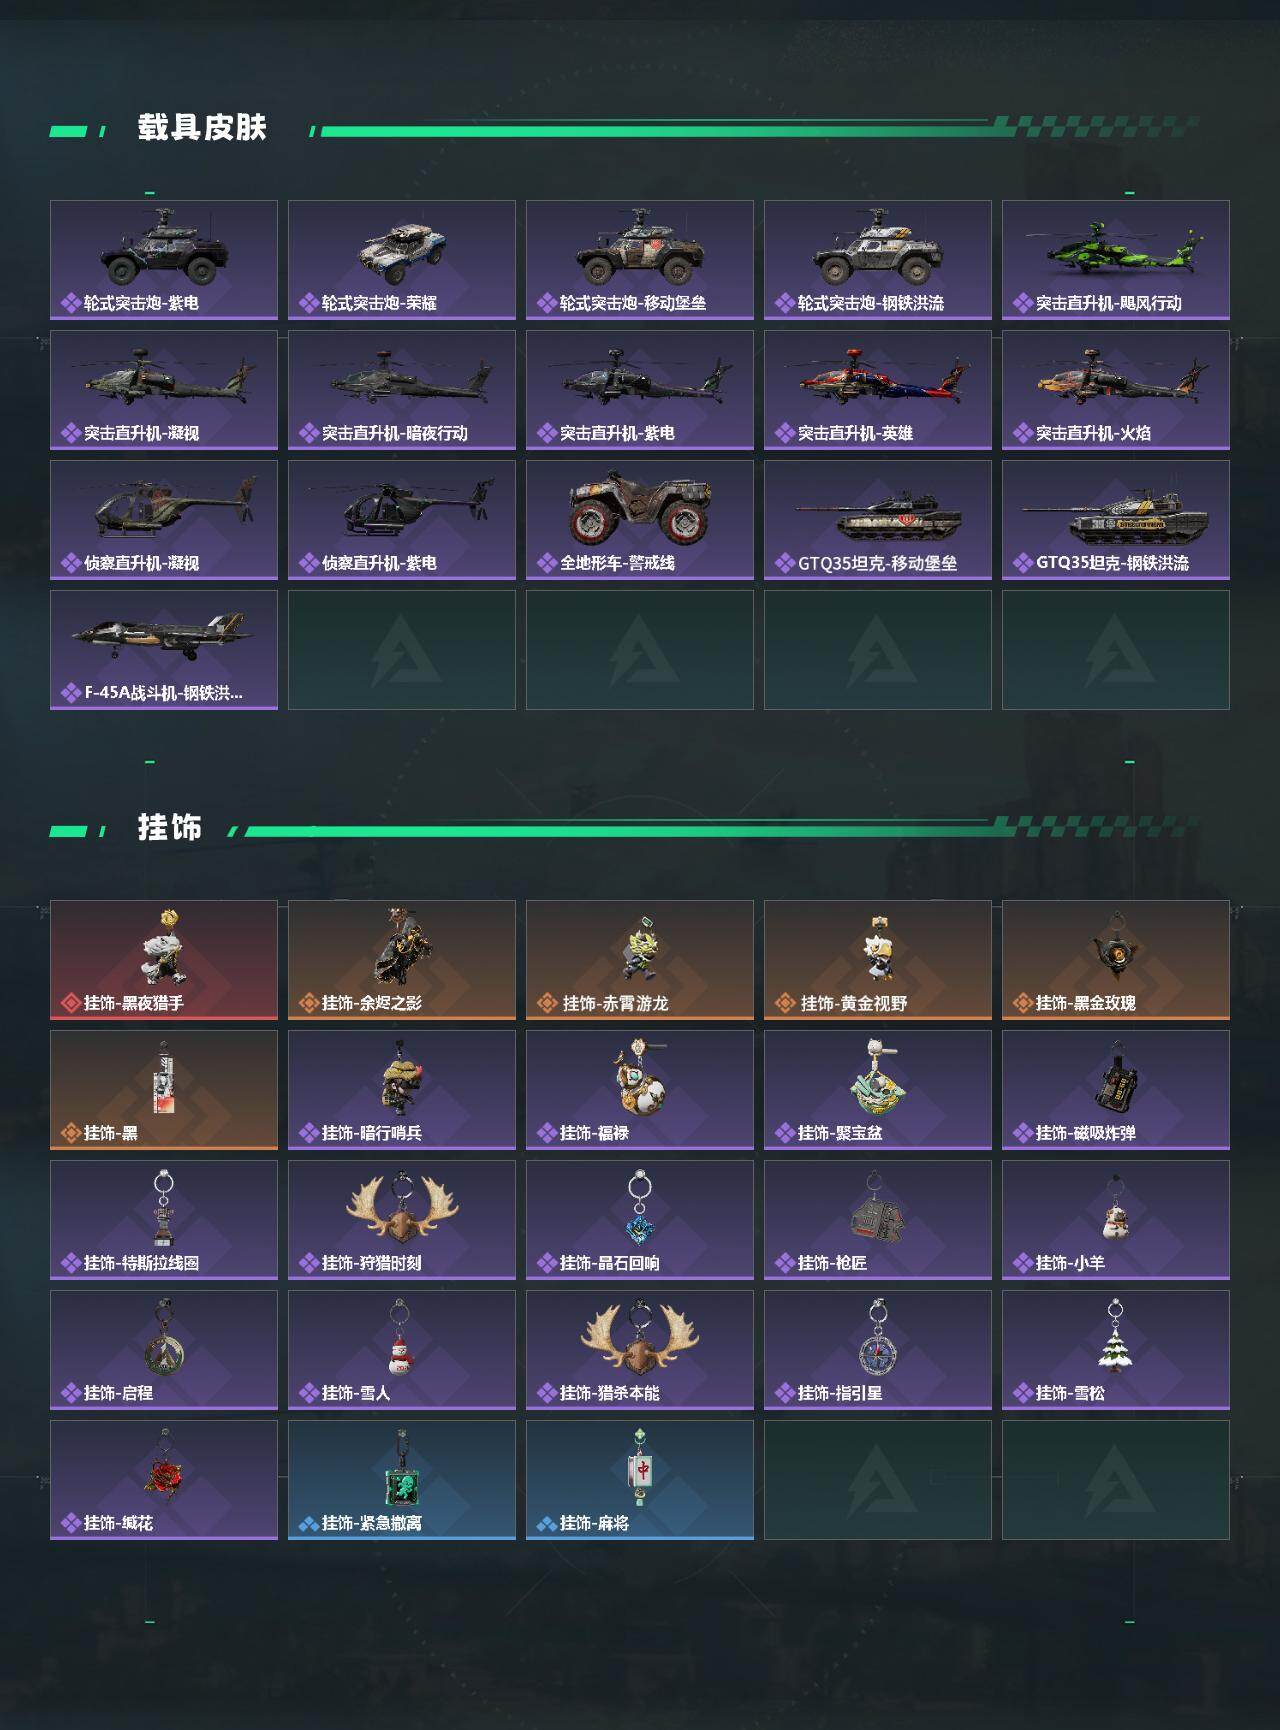Select the 全地形车-警戒线 ATV skin
The image size is (1280, 1730).
(640, 520)
